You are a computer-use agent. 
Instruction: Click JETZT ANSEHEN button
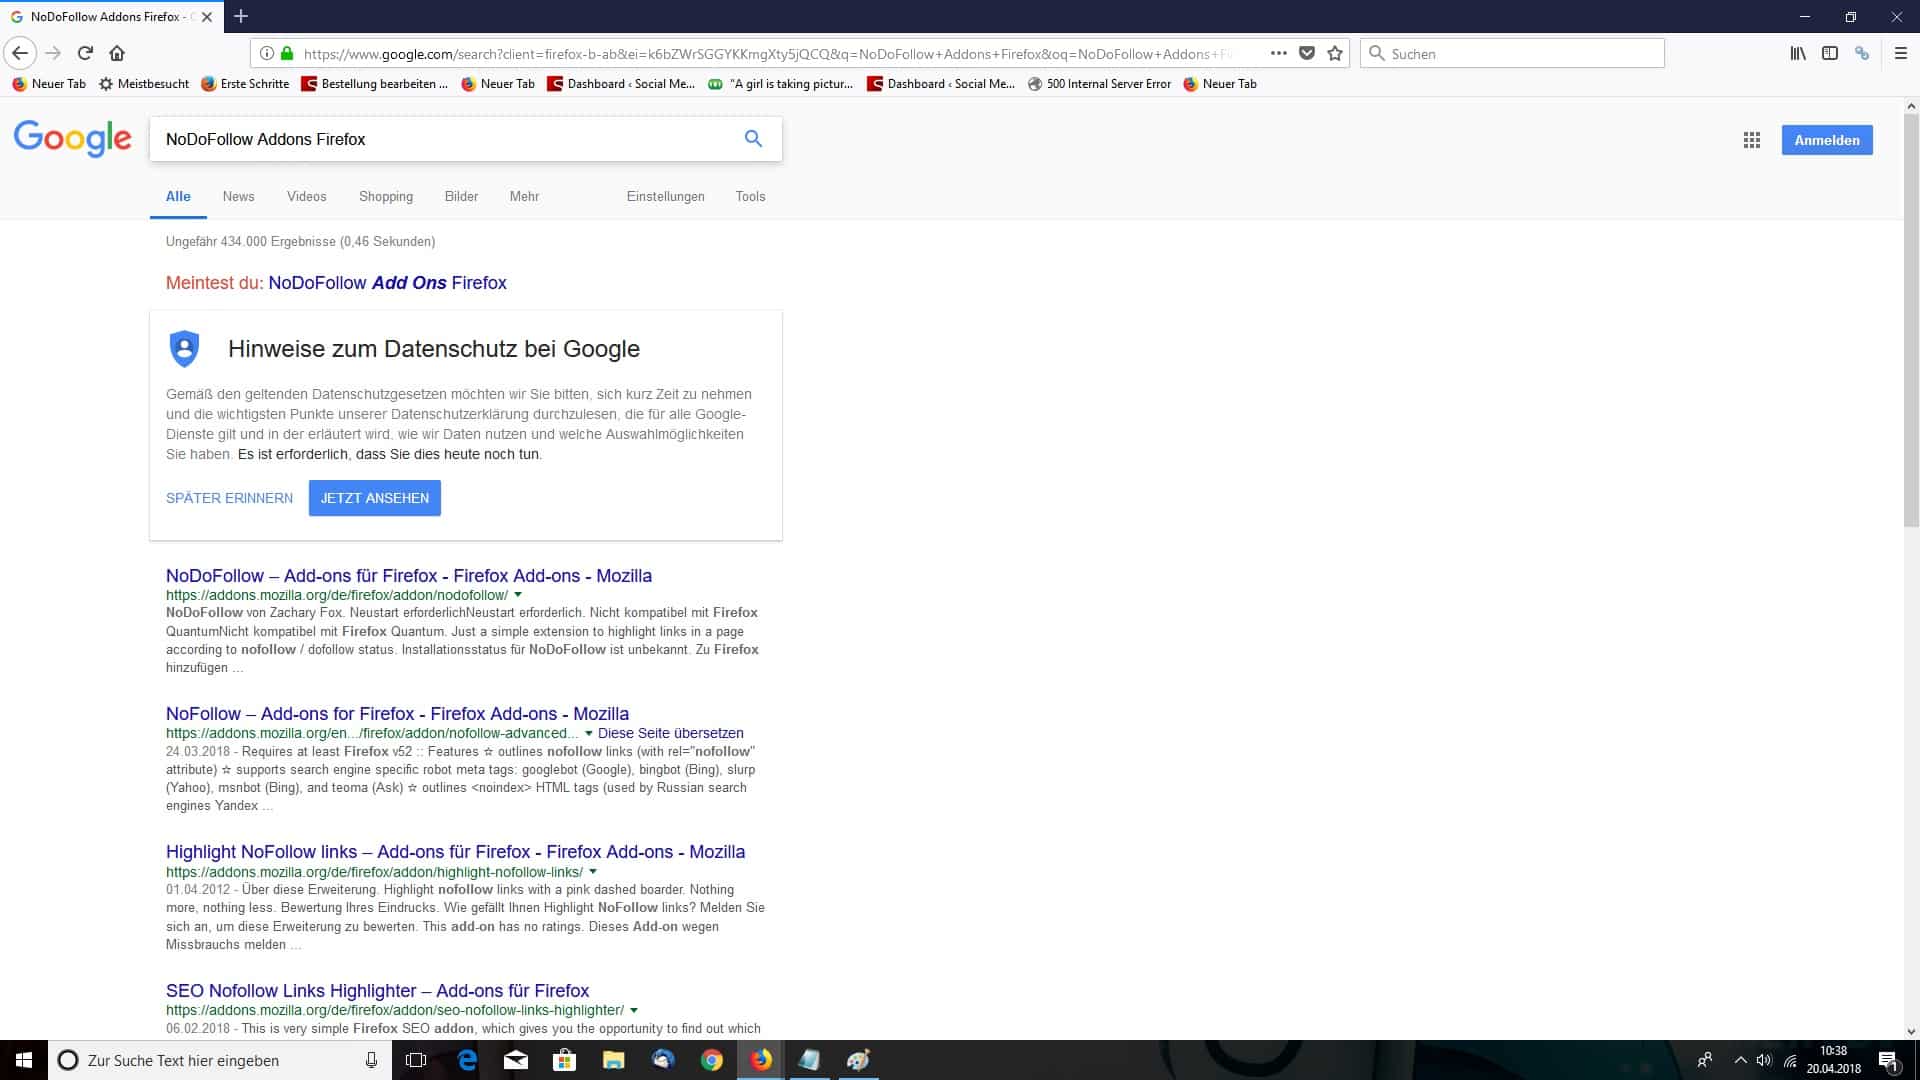click(x=374, y=498)
